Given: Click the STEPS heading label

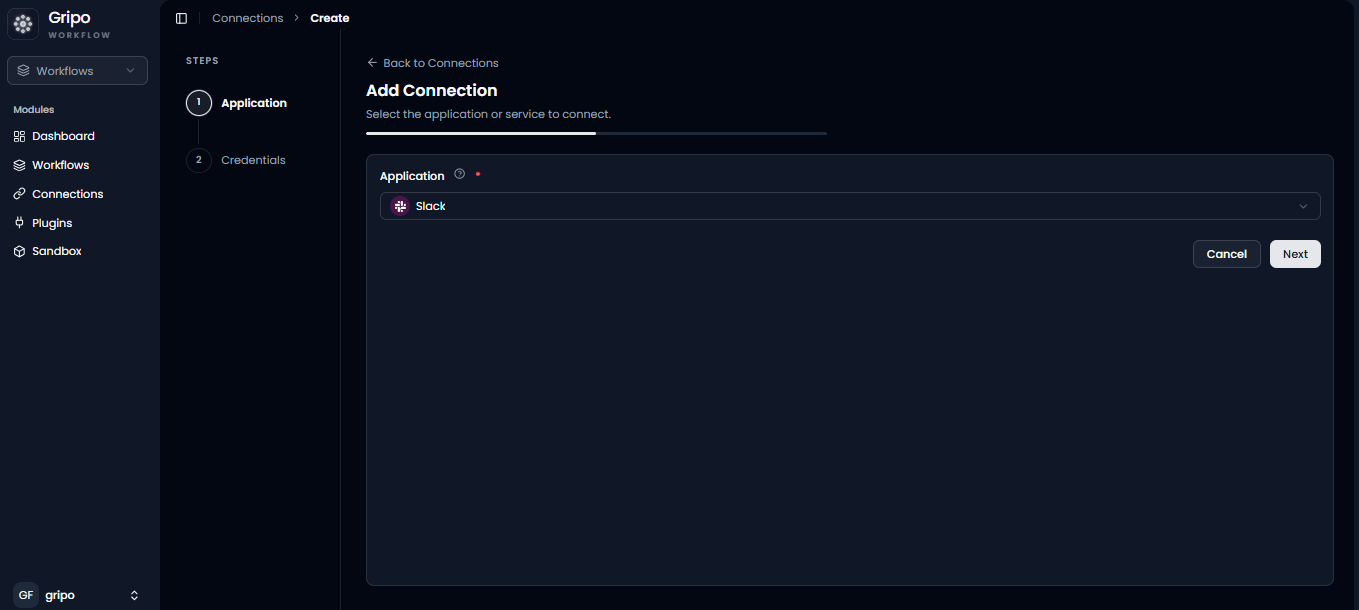Looking at the screenshot, I should click(x=202, y=61).
